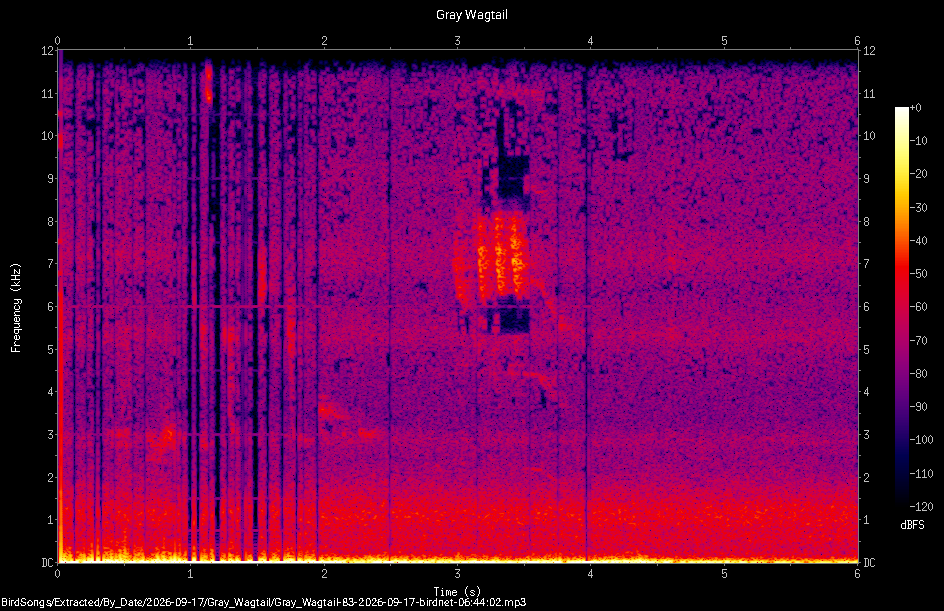Click the '+0' colorbar value
Viewport: 944px width, 611px height.
[915, 108]
